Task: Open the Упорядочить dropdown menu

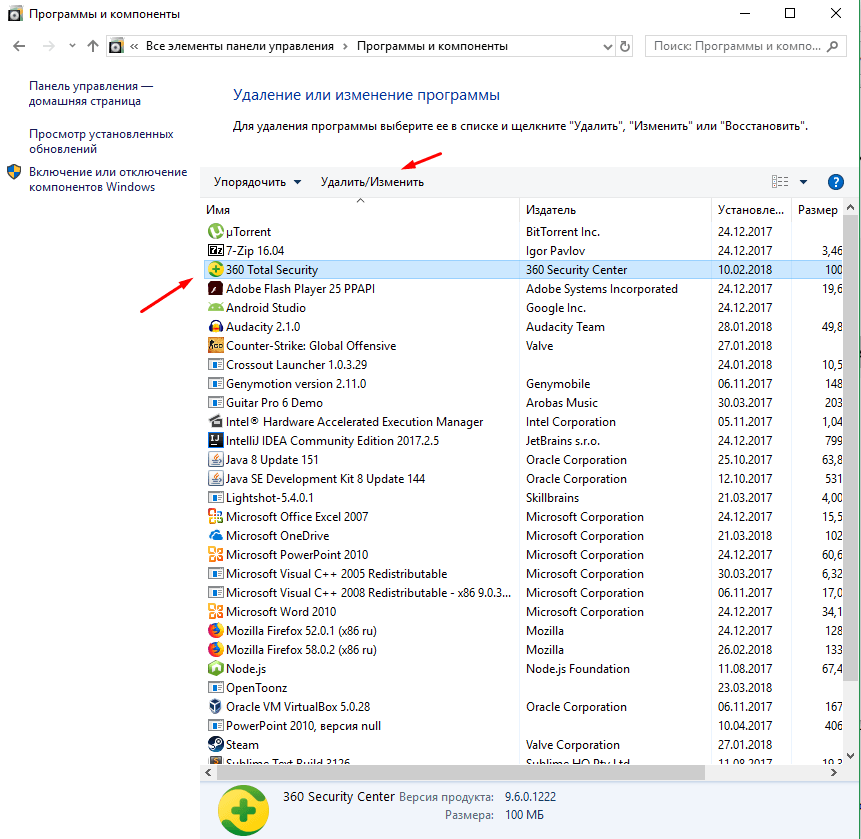Action: click(257, 182)
